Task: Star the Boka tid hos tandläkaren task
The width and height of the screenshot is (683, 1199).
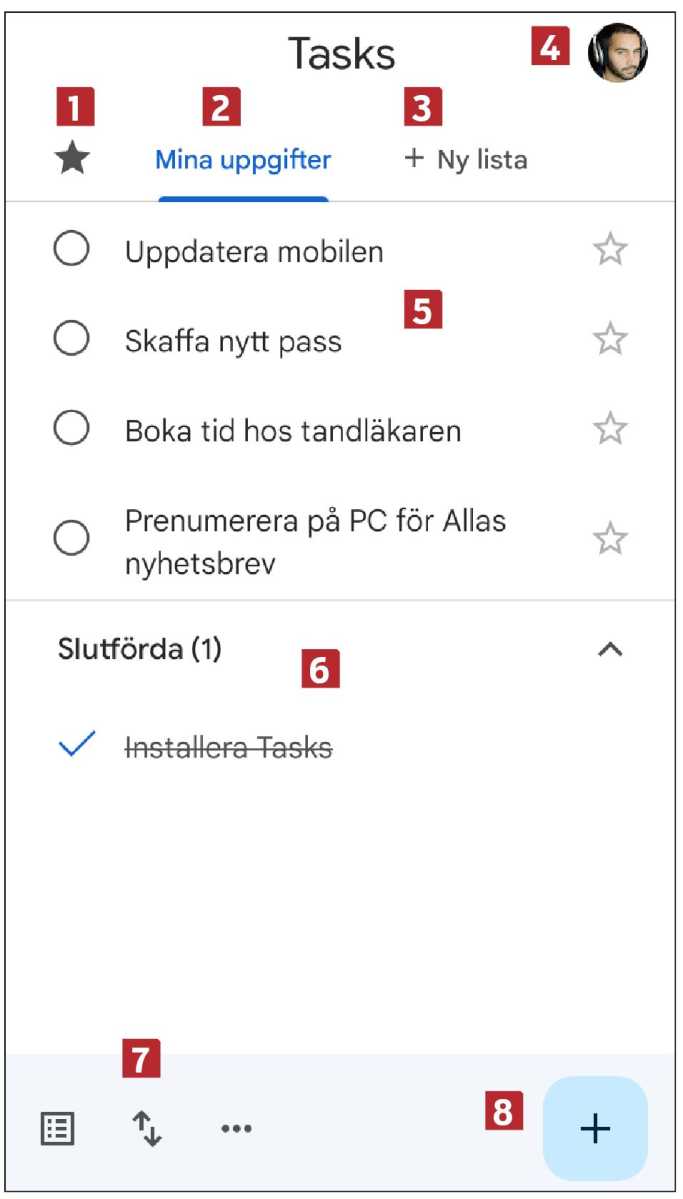Action: click(608, 427)
